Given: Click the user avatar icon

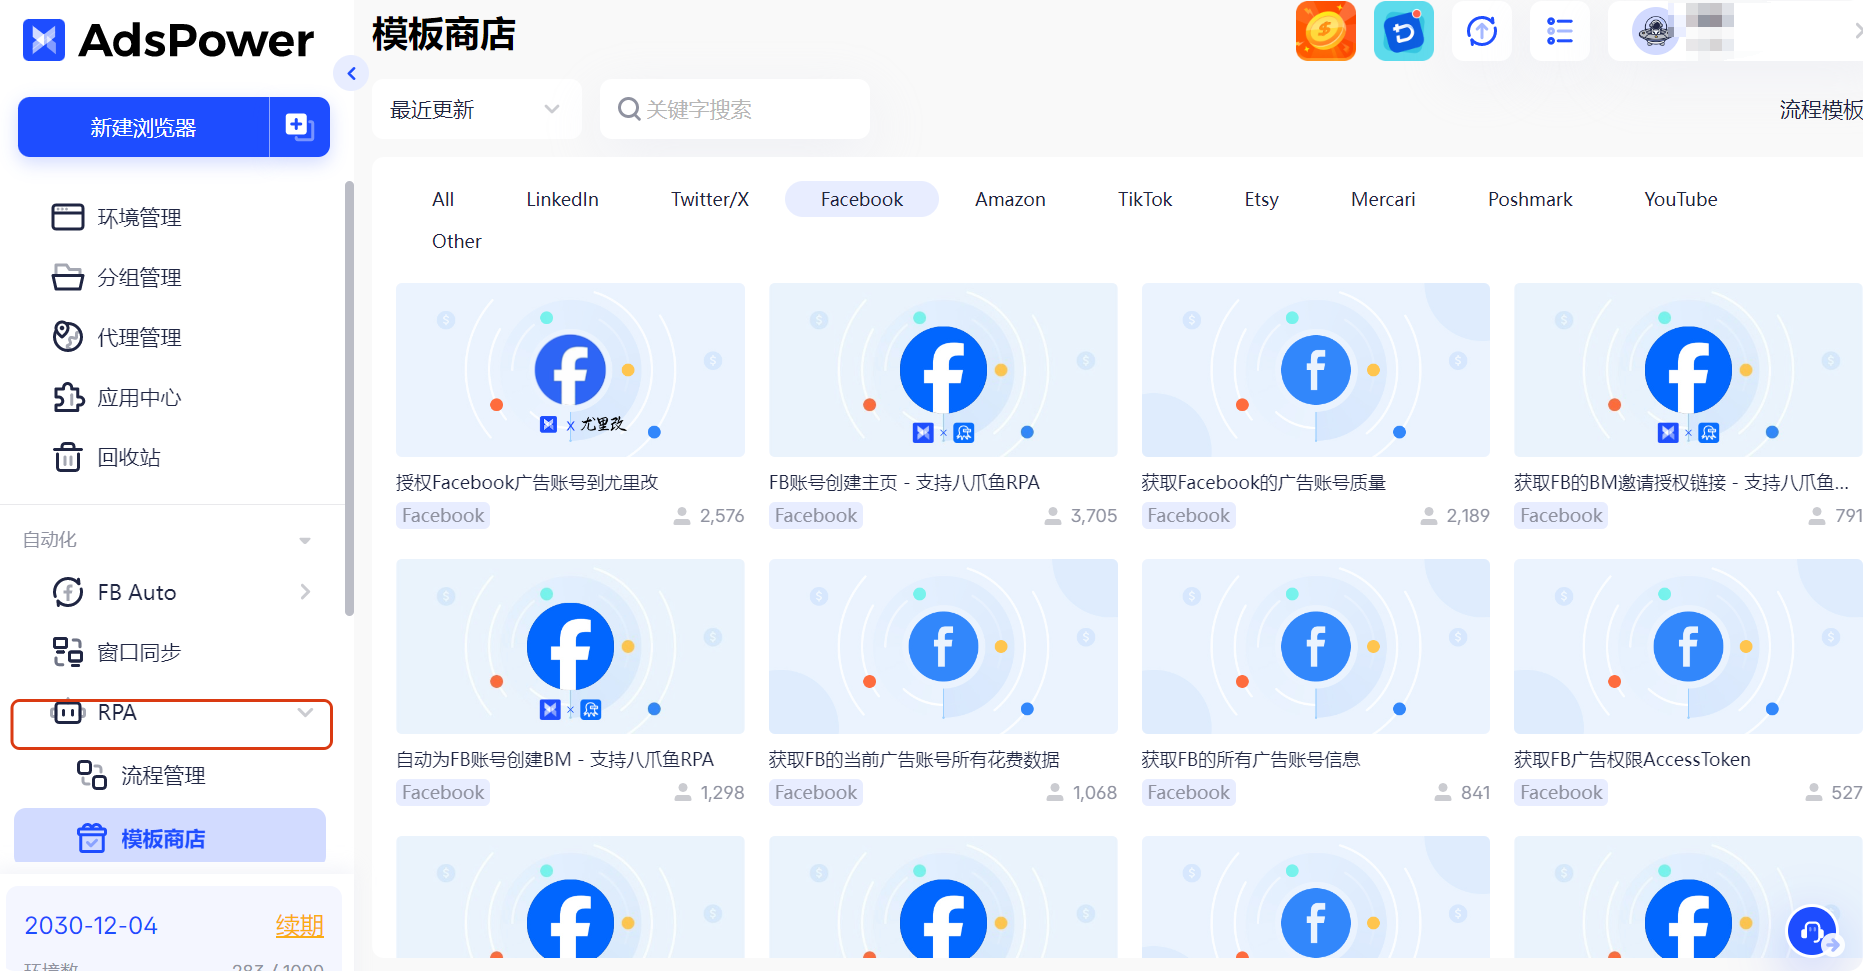Looking at the screenshot, I should tap(1655, 31).
